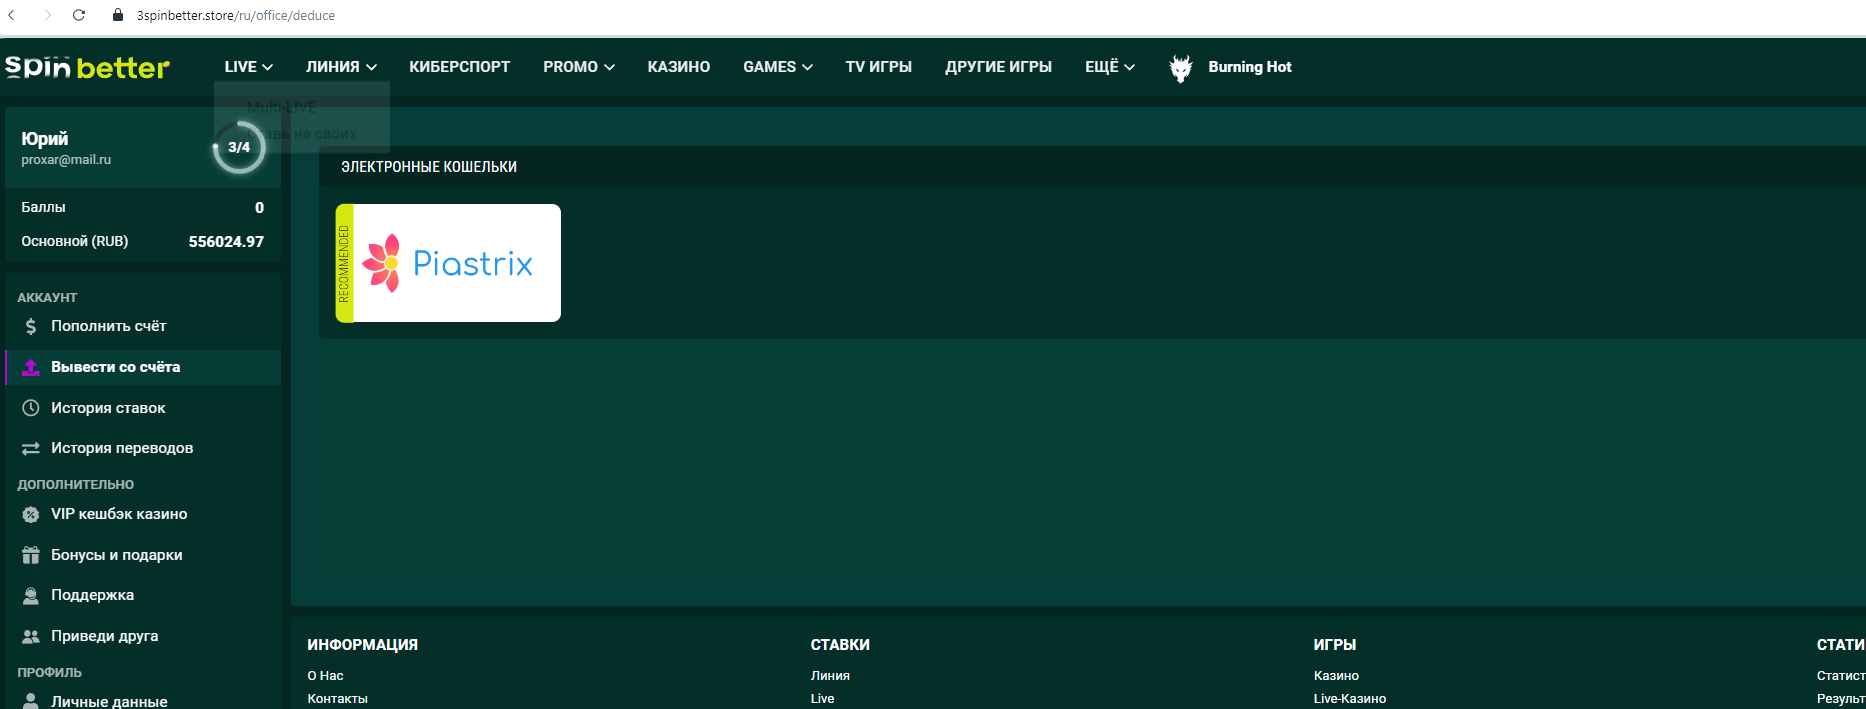
Task: Click the clock icon for История ставок
Action: [31, 408]
